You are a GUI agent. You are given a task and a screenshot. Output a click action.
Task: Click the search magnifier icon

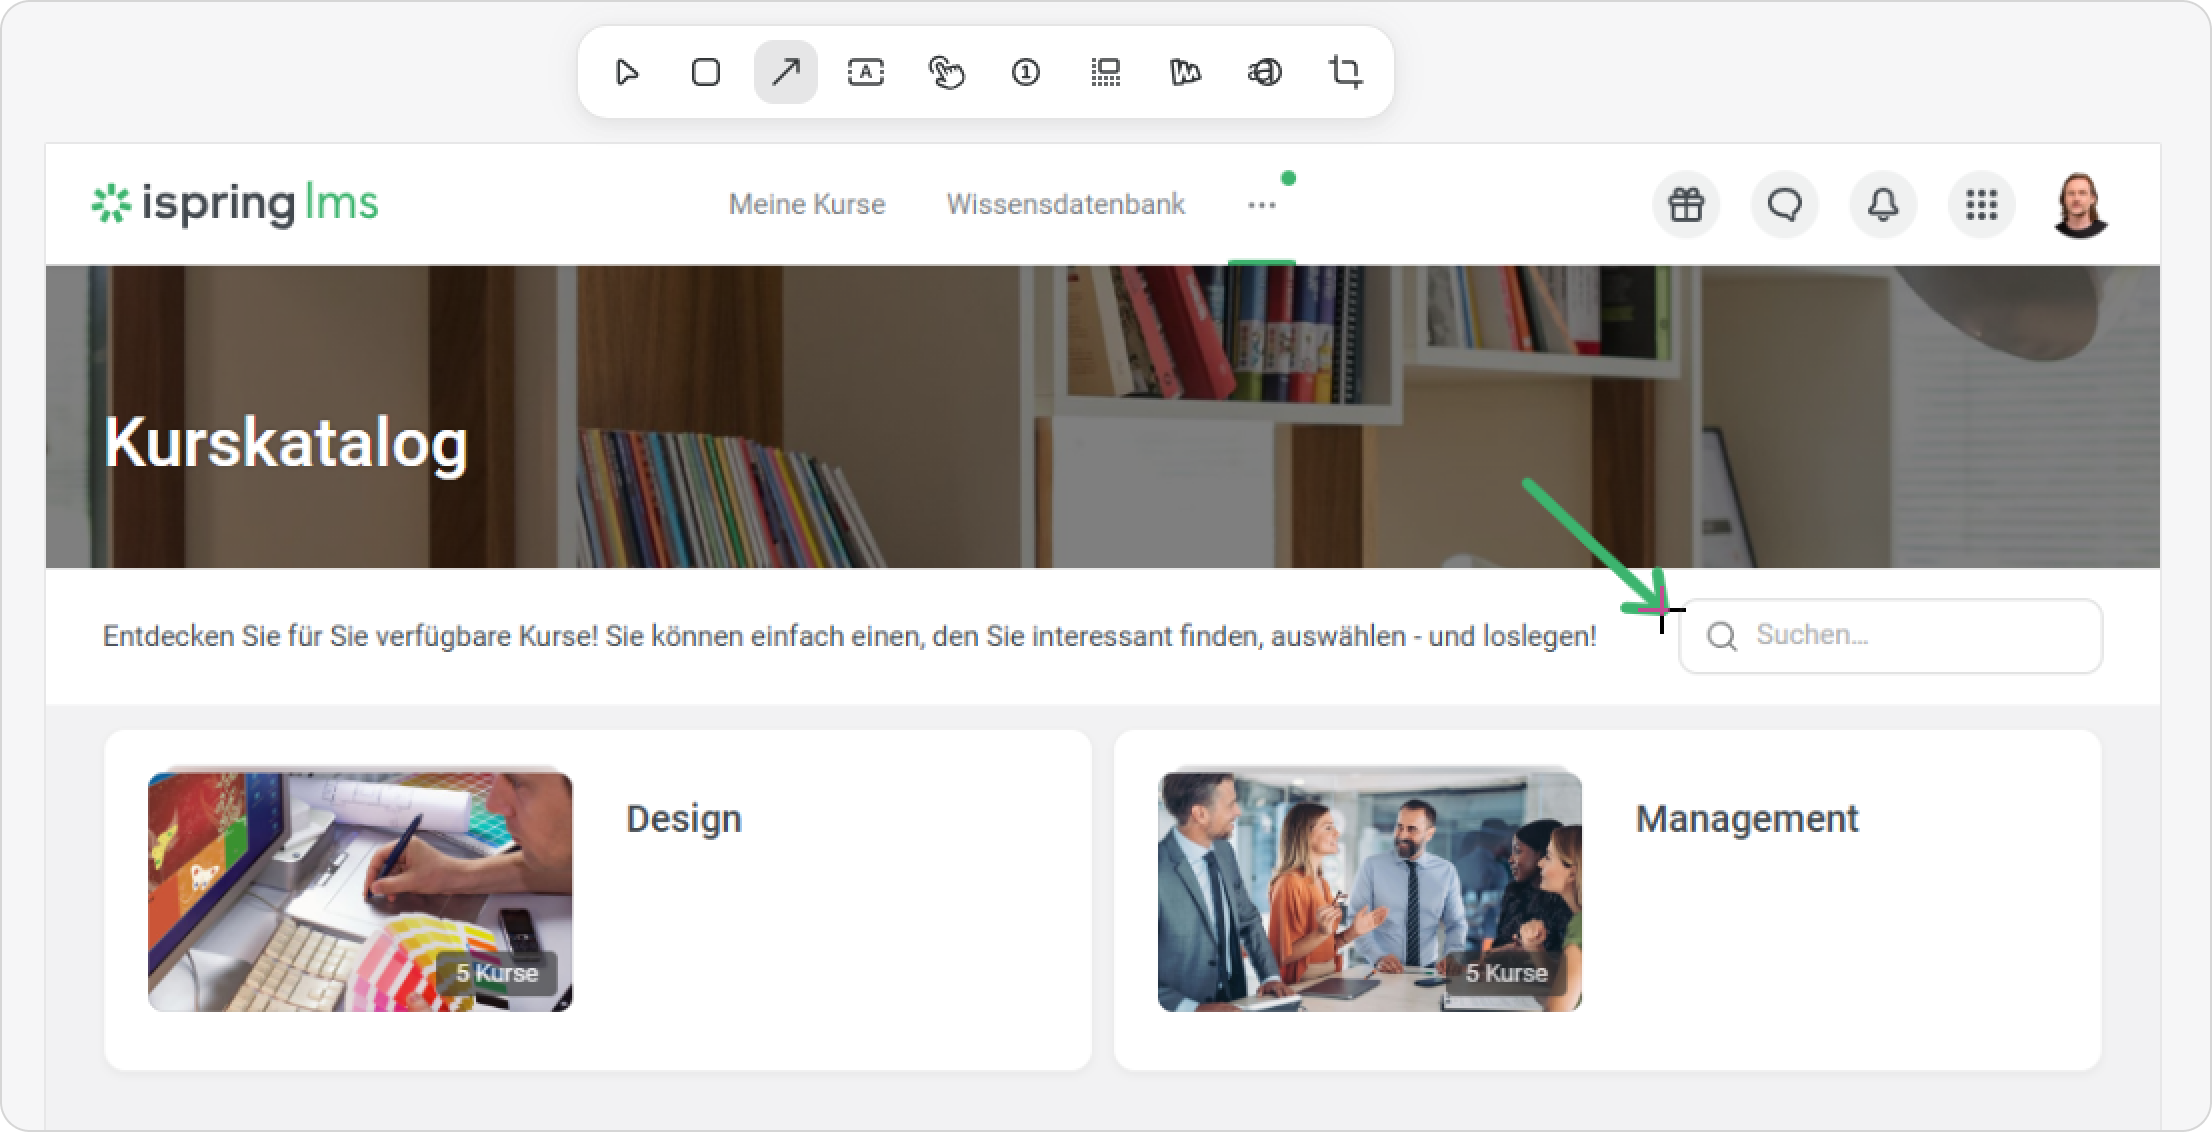click(x=1721, y=636)
